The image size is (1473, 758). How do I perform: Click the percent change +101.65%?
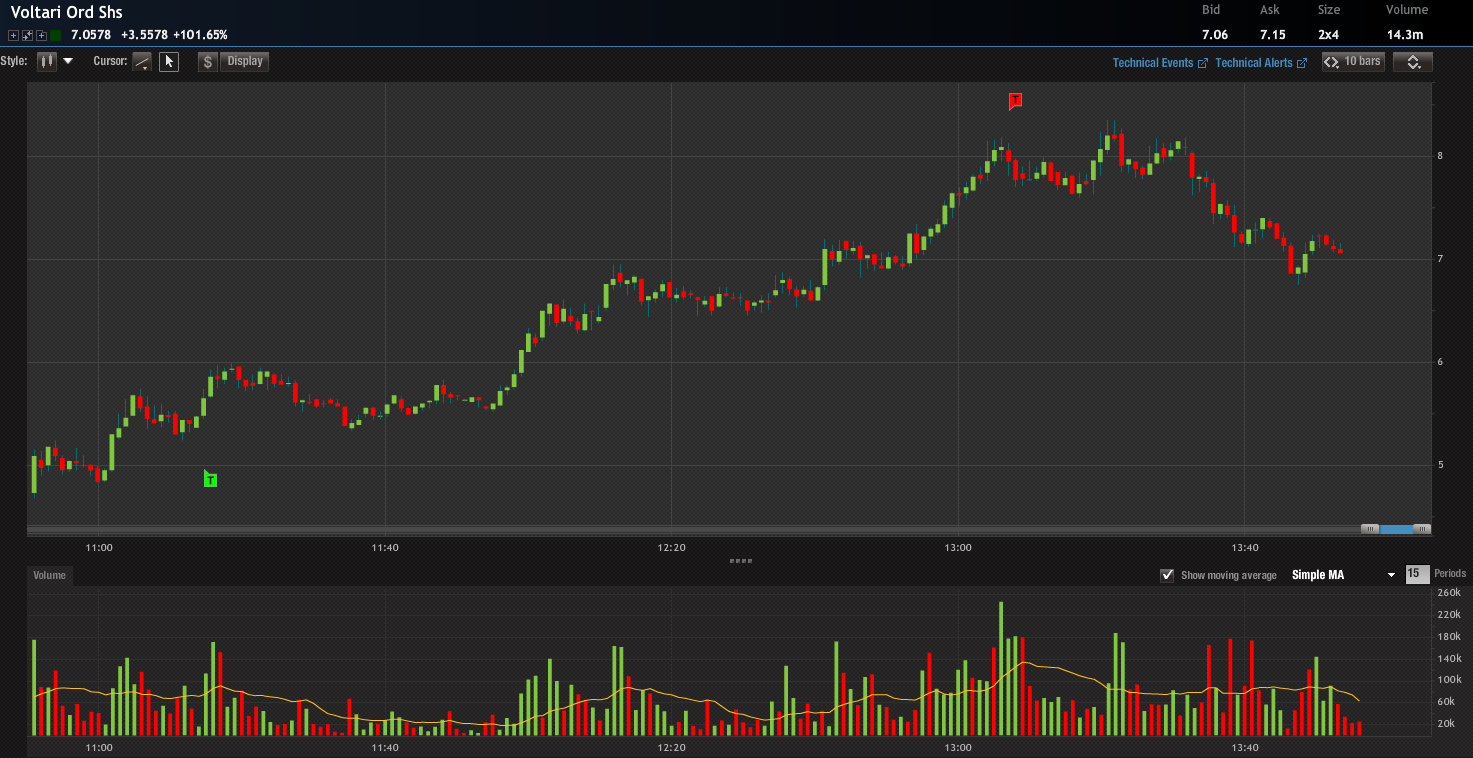tap(199, 35)
